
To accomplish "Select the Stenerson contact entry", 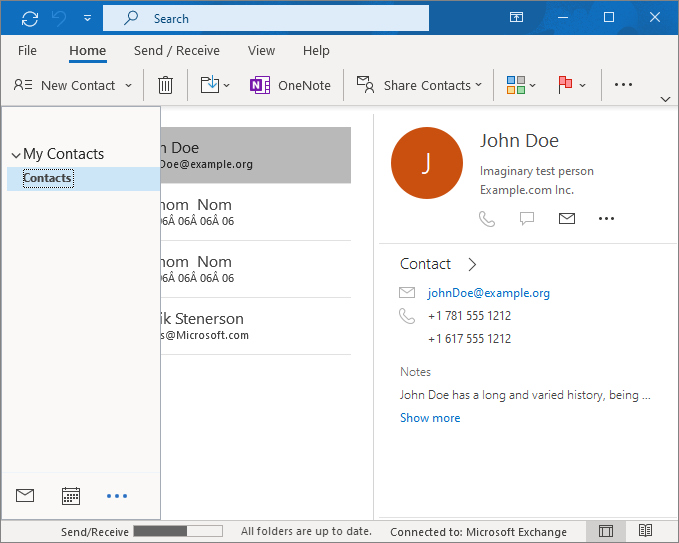I will [255, 326].
